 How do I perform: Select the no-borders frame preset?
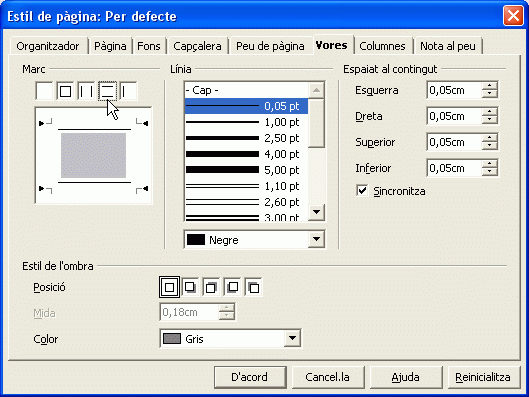(44, 91)
